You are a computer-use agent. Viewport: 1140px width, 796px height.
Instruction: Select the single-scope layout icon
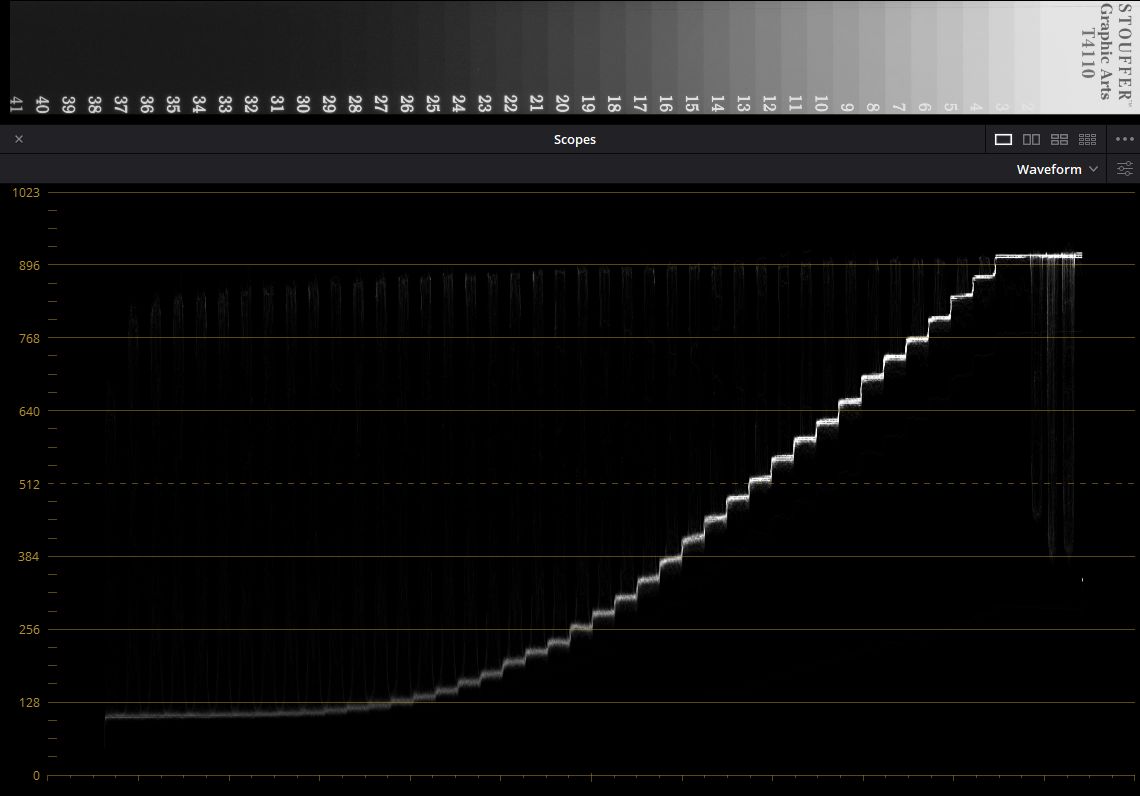point(1003,139)
